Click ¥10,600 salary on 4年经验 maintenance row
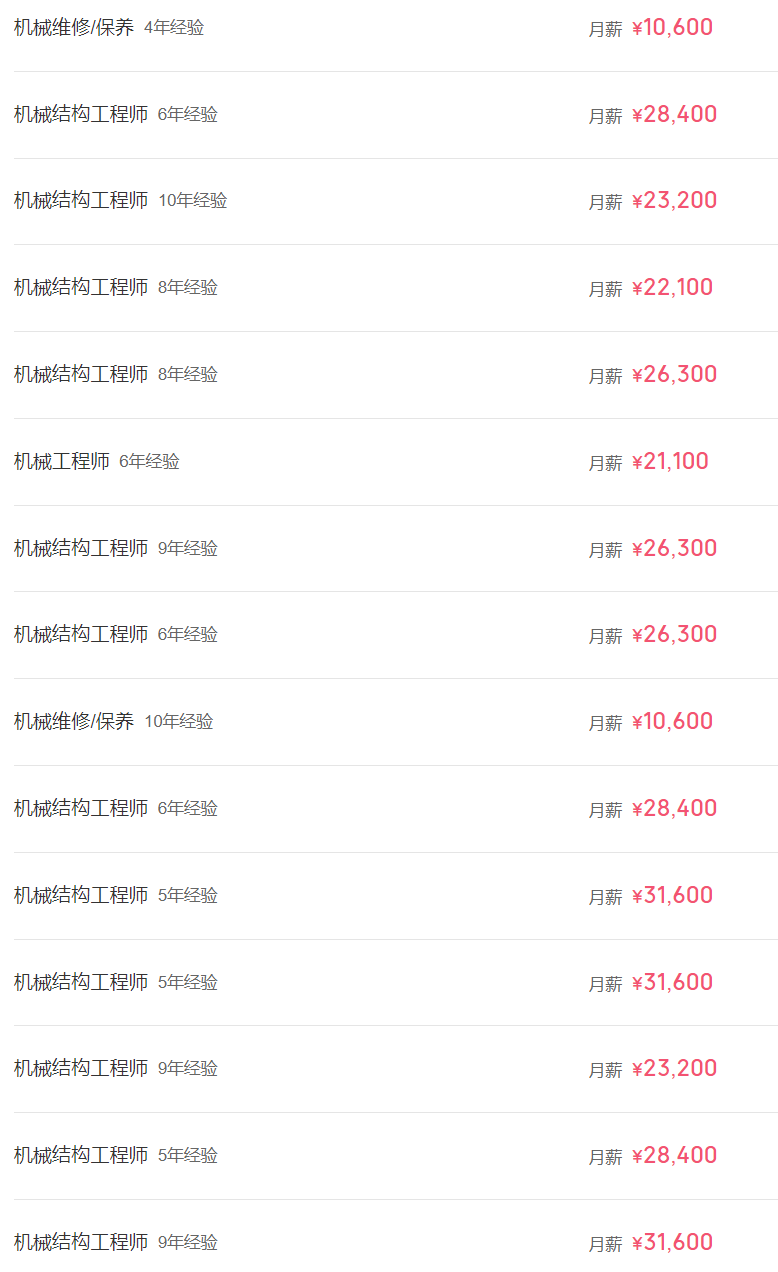The height and width of the screenshot is (1272, 778). pyautogui.click(x=673, y=27)
